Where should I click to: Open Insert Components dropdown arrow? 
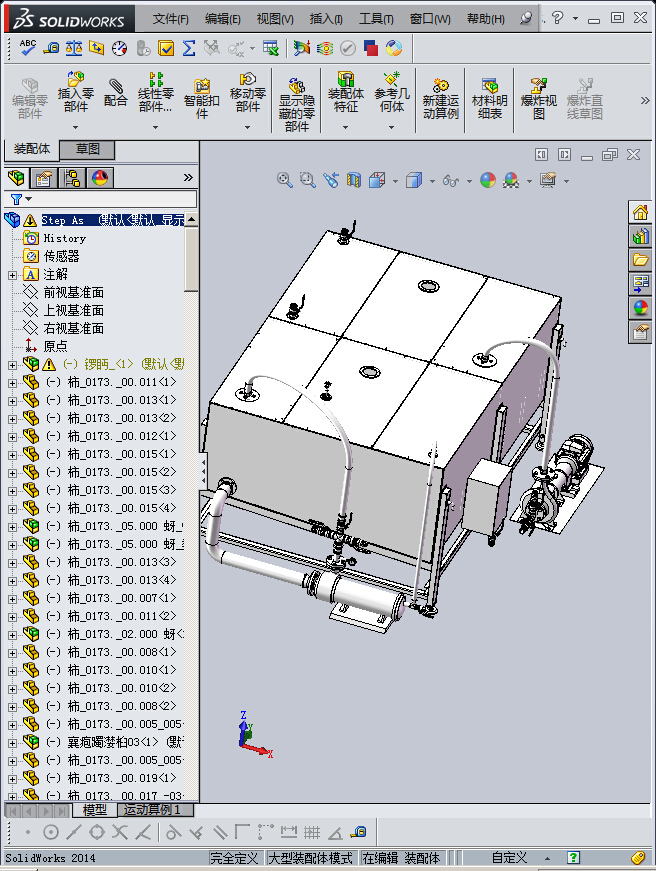click(x=76, y=128)
